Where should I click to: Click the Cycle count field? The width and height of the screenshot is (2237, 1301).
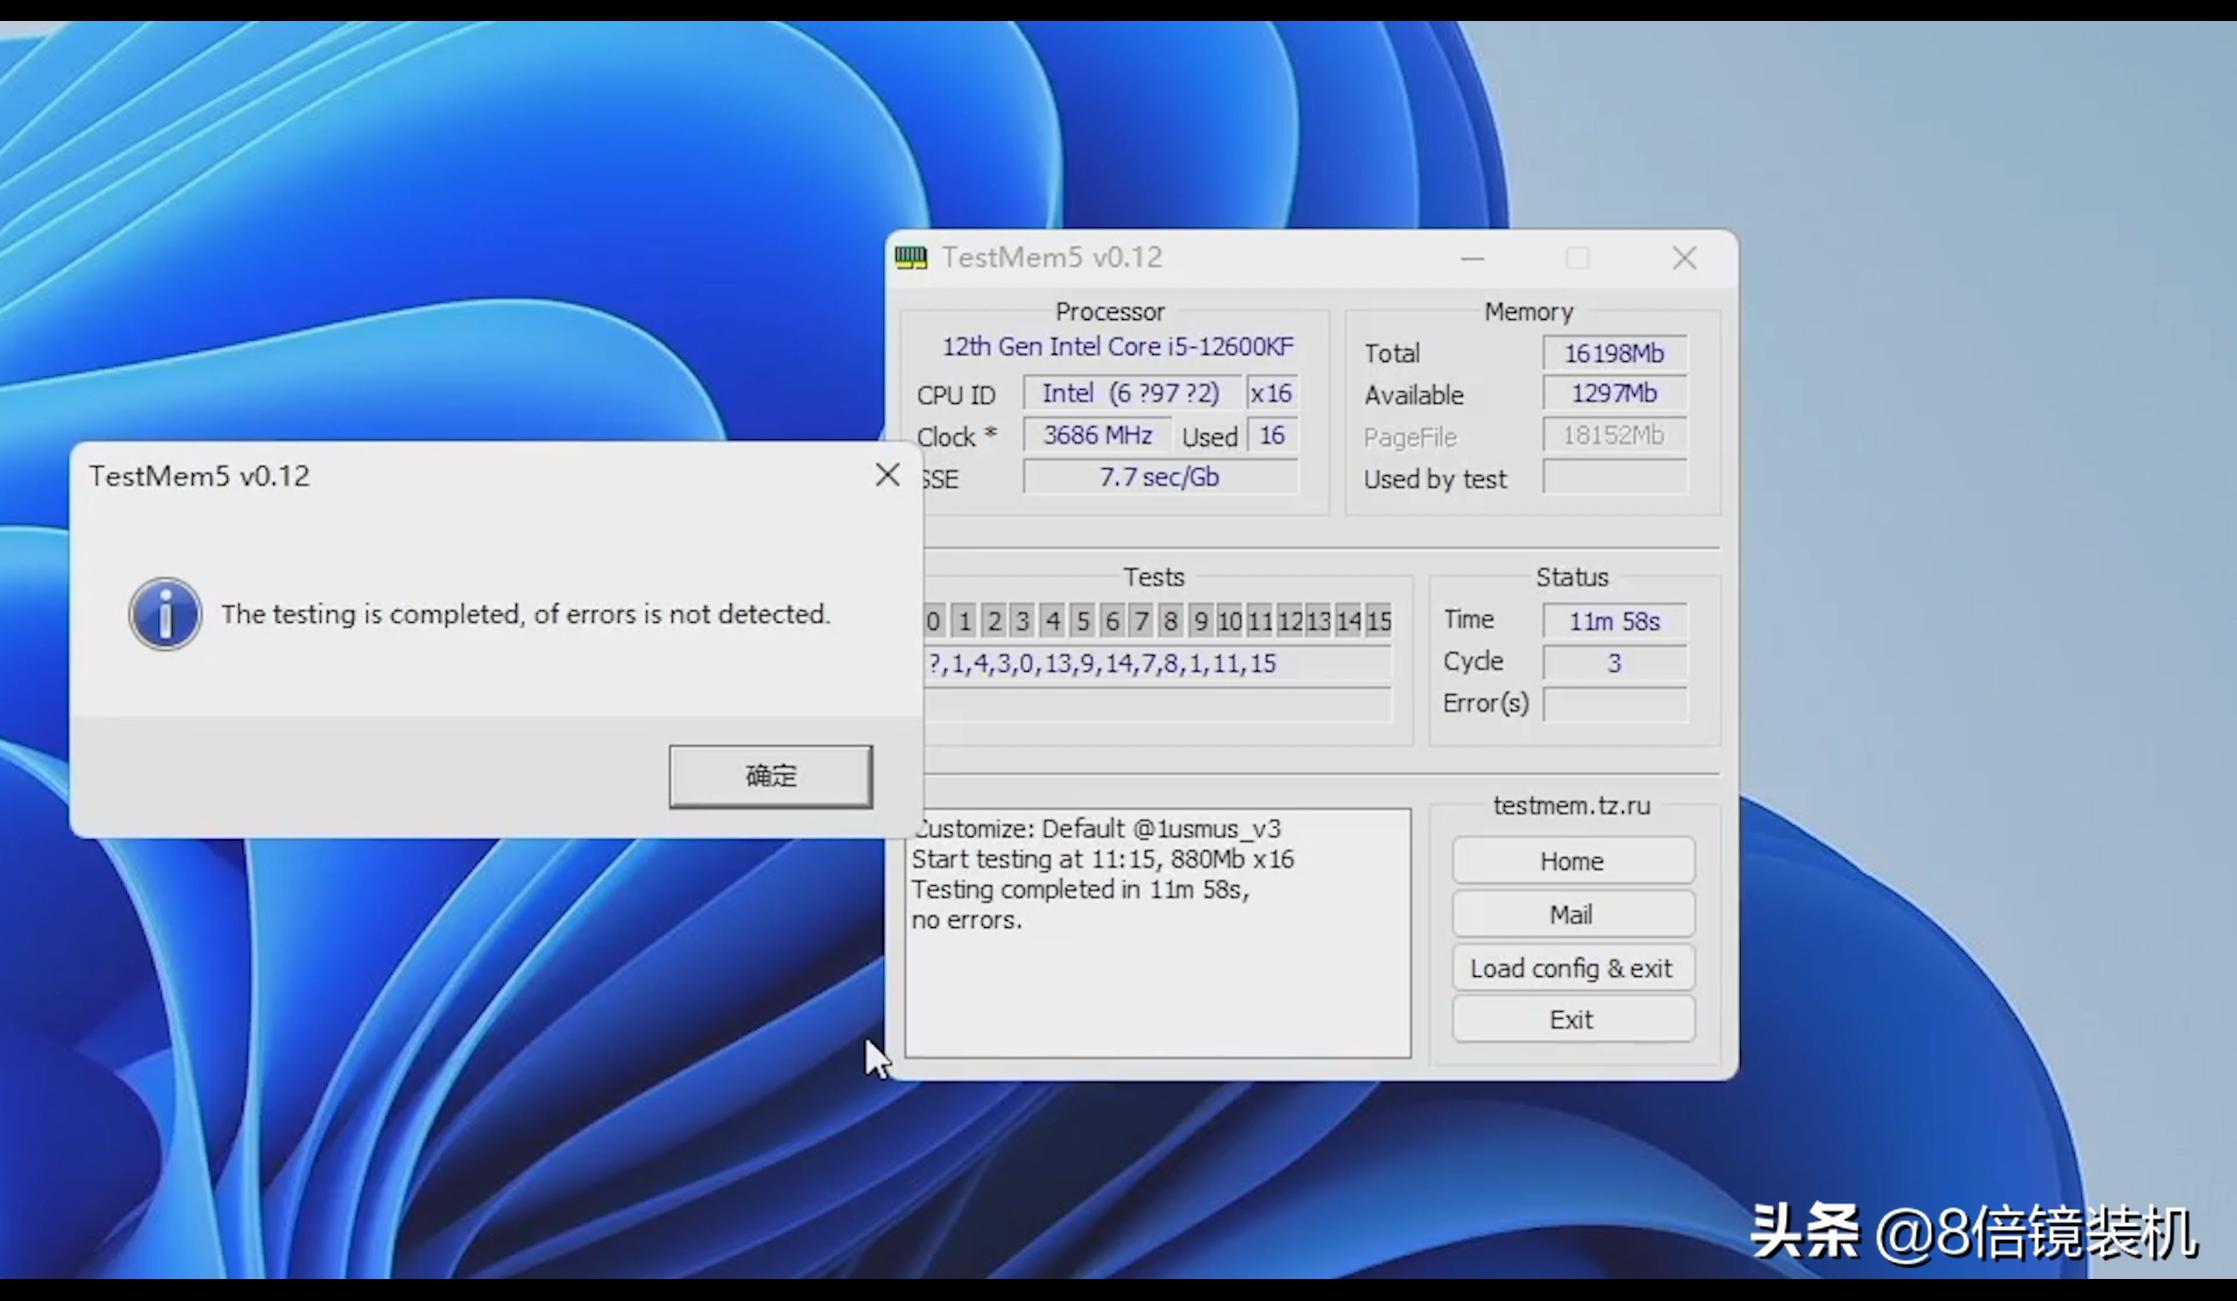click(1614, 663)
